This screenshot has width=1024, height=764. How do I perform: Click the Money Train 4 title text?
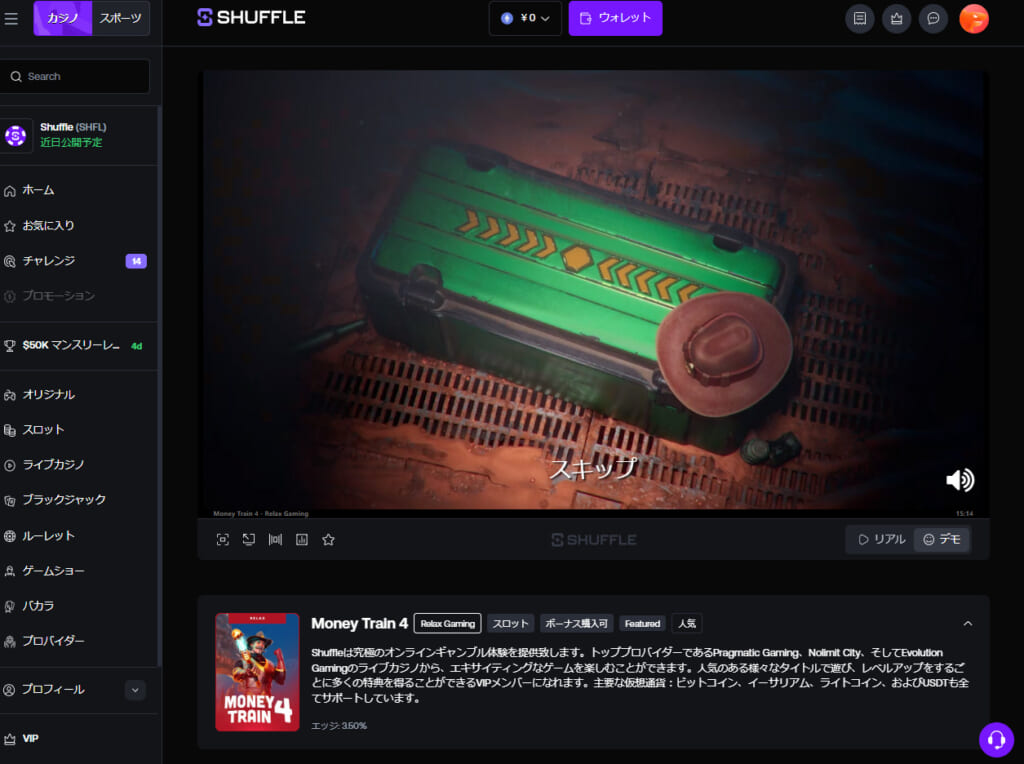click(359, 624)
